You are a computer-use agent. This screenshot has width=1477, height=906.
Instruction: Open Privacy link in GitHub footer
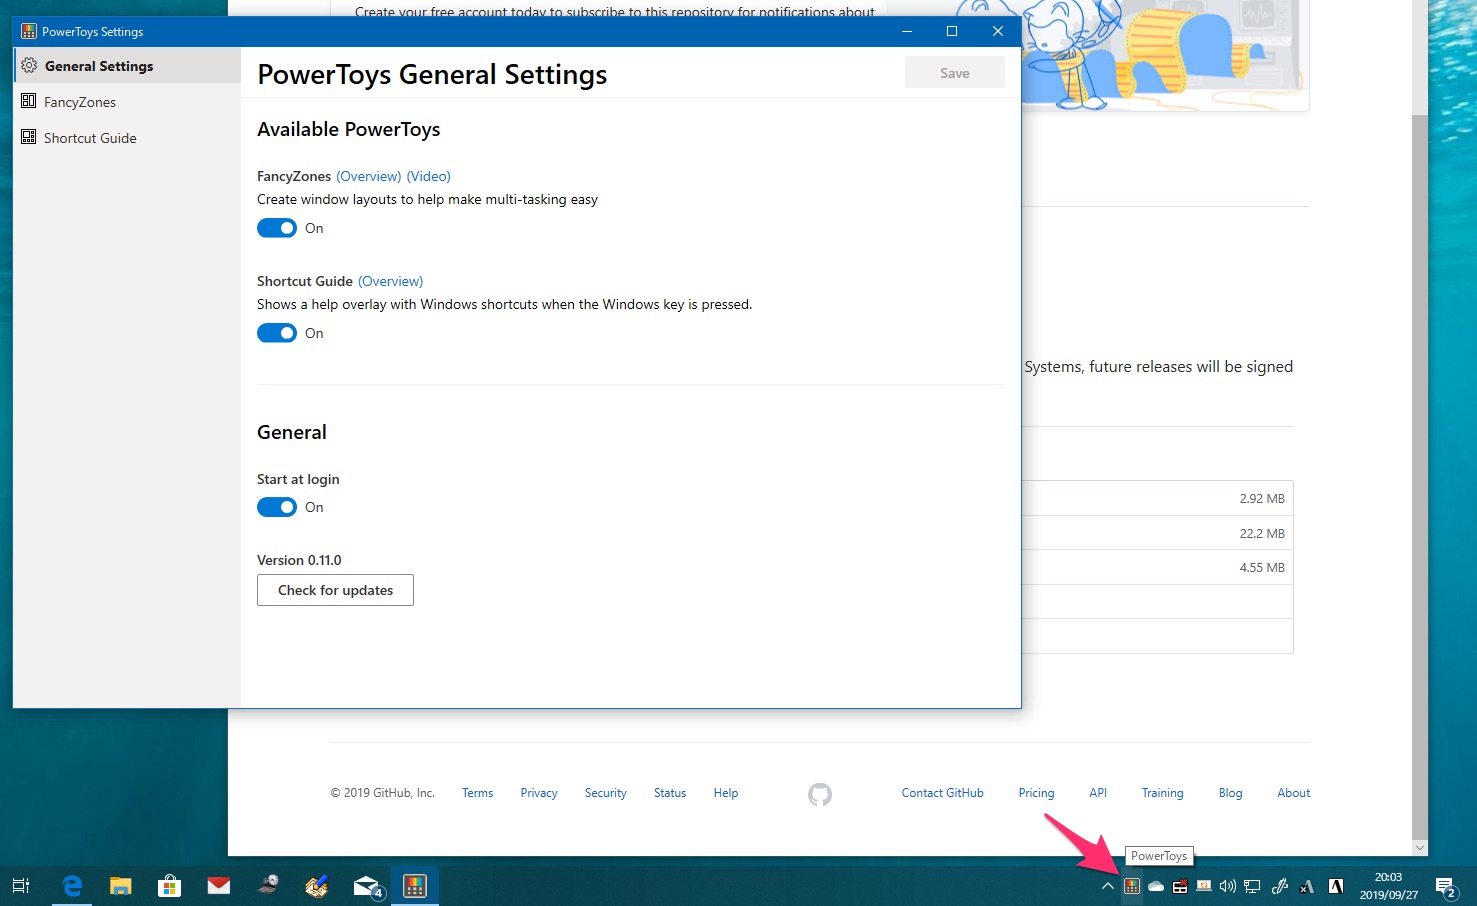[539, 793]
